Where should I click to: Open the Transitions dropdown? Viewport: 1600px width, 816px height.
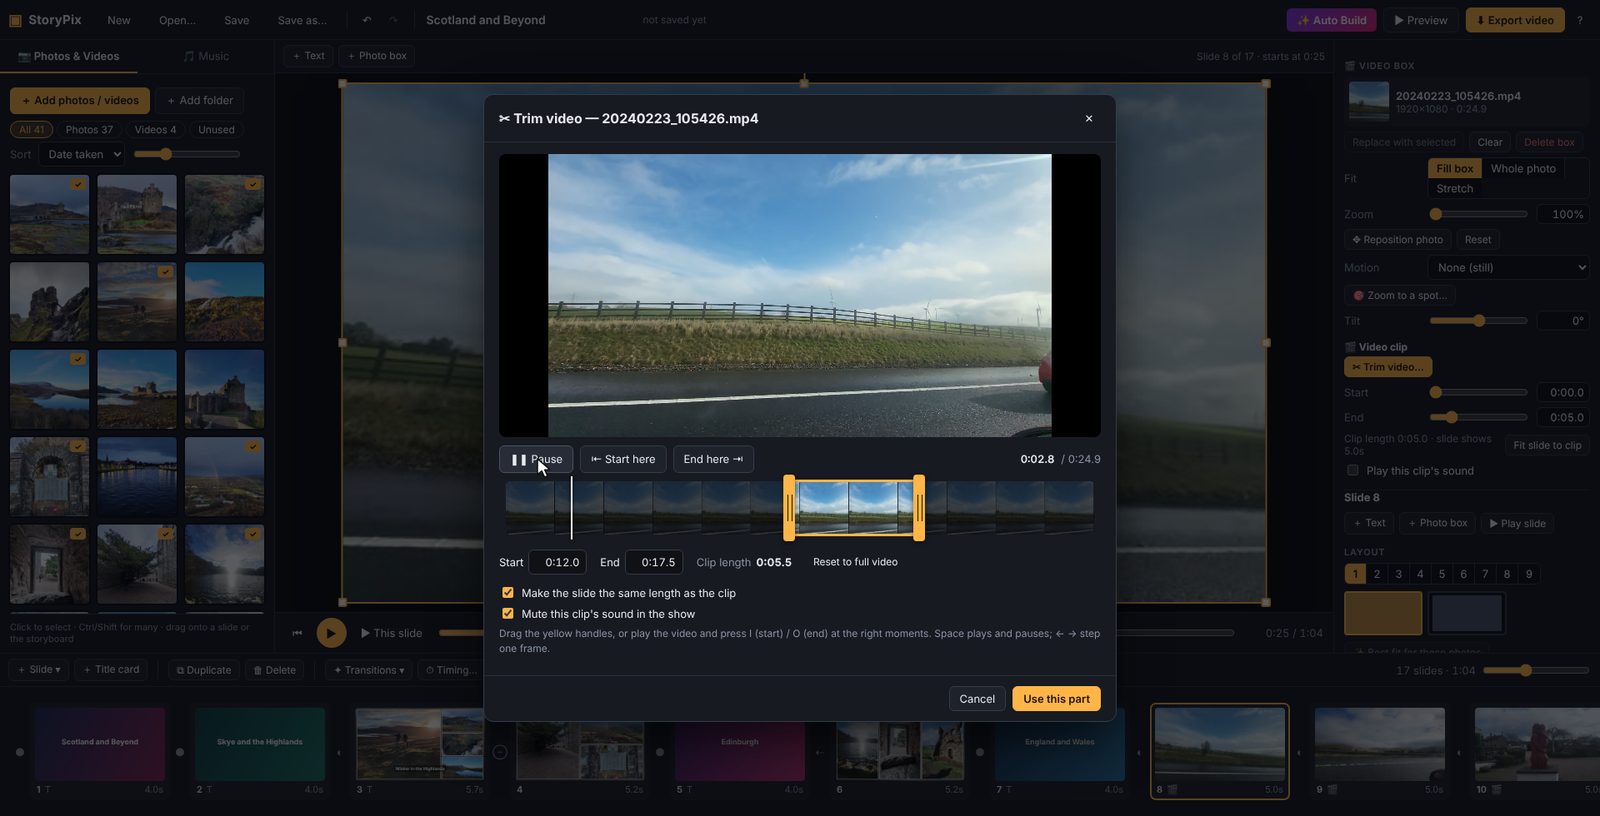369,670
